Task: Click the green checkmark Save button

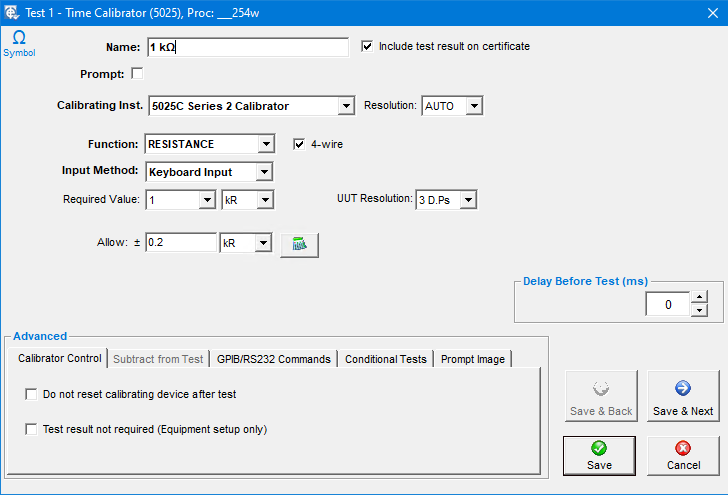Action: 599,455
